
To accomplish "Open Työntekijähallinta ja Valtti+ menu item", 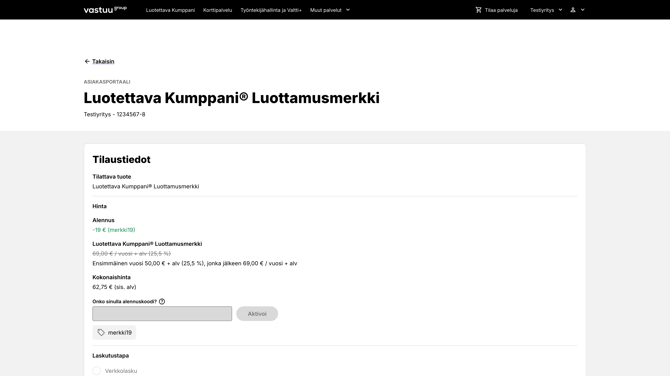I will tap(271, 10).
